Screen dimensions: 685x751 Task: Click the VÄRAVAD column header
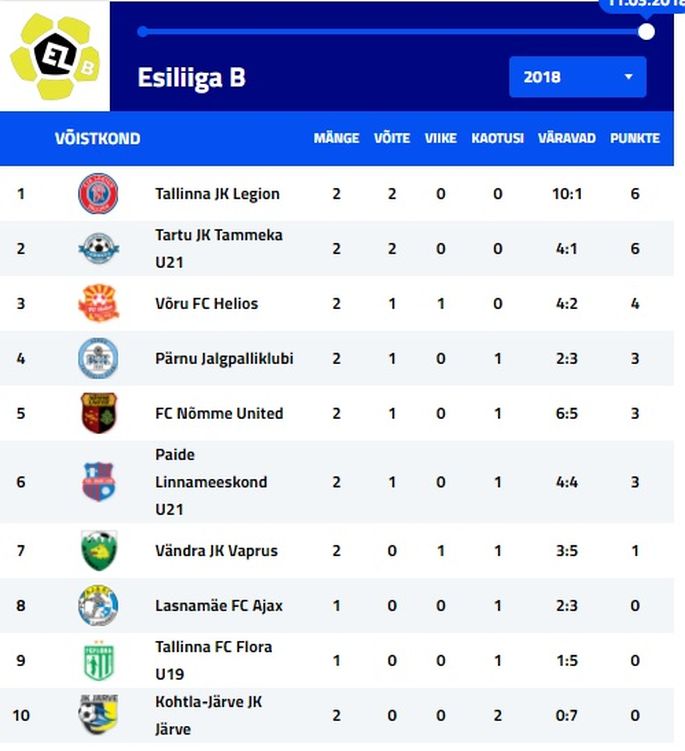point(567,138)
